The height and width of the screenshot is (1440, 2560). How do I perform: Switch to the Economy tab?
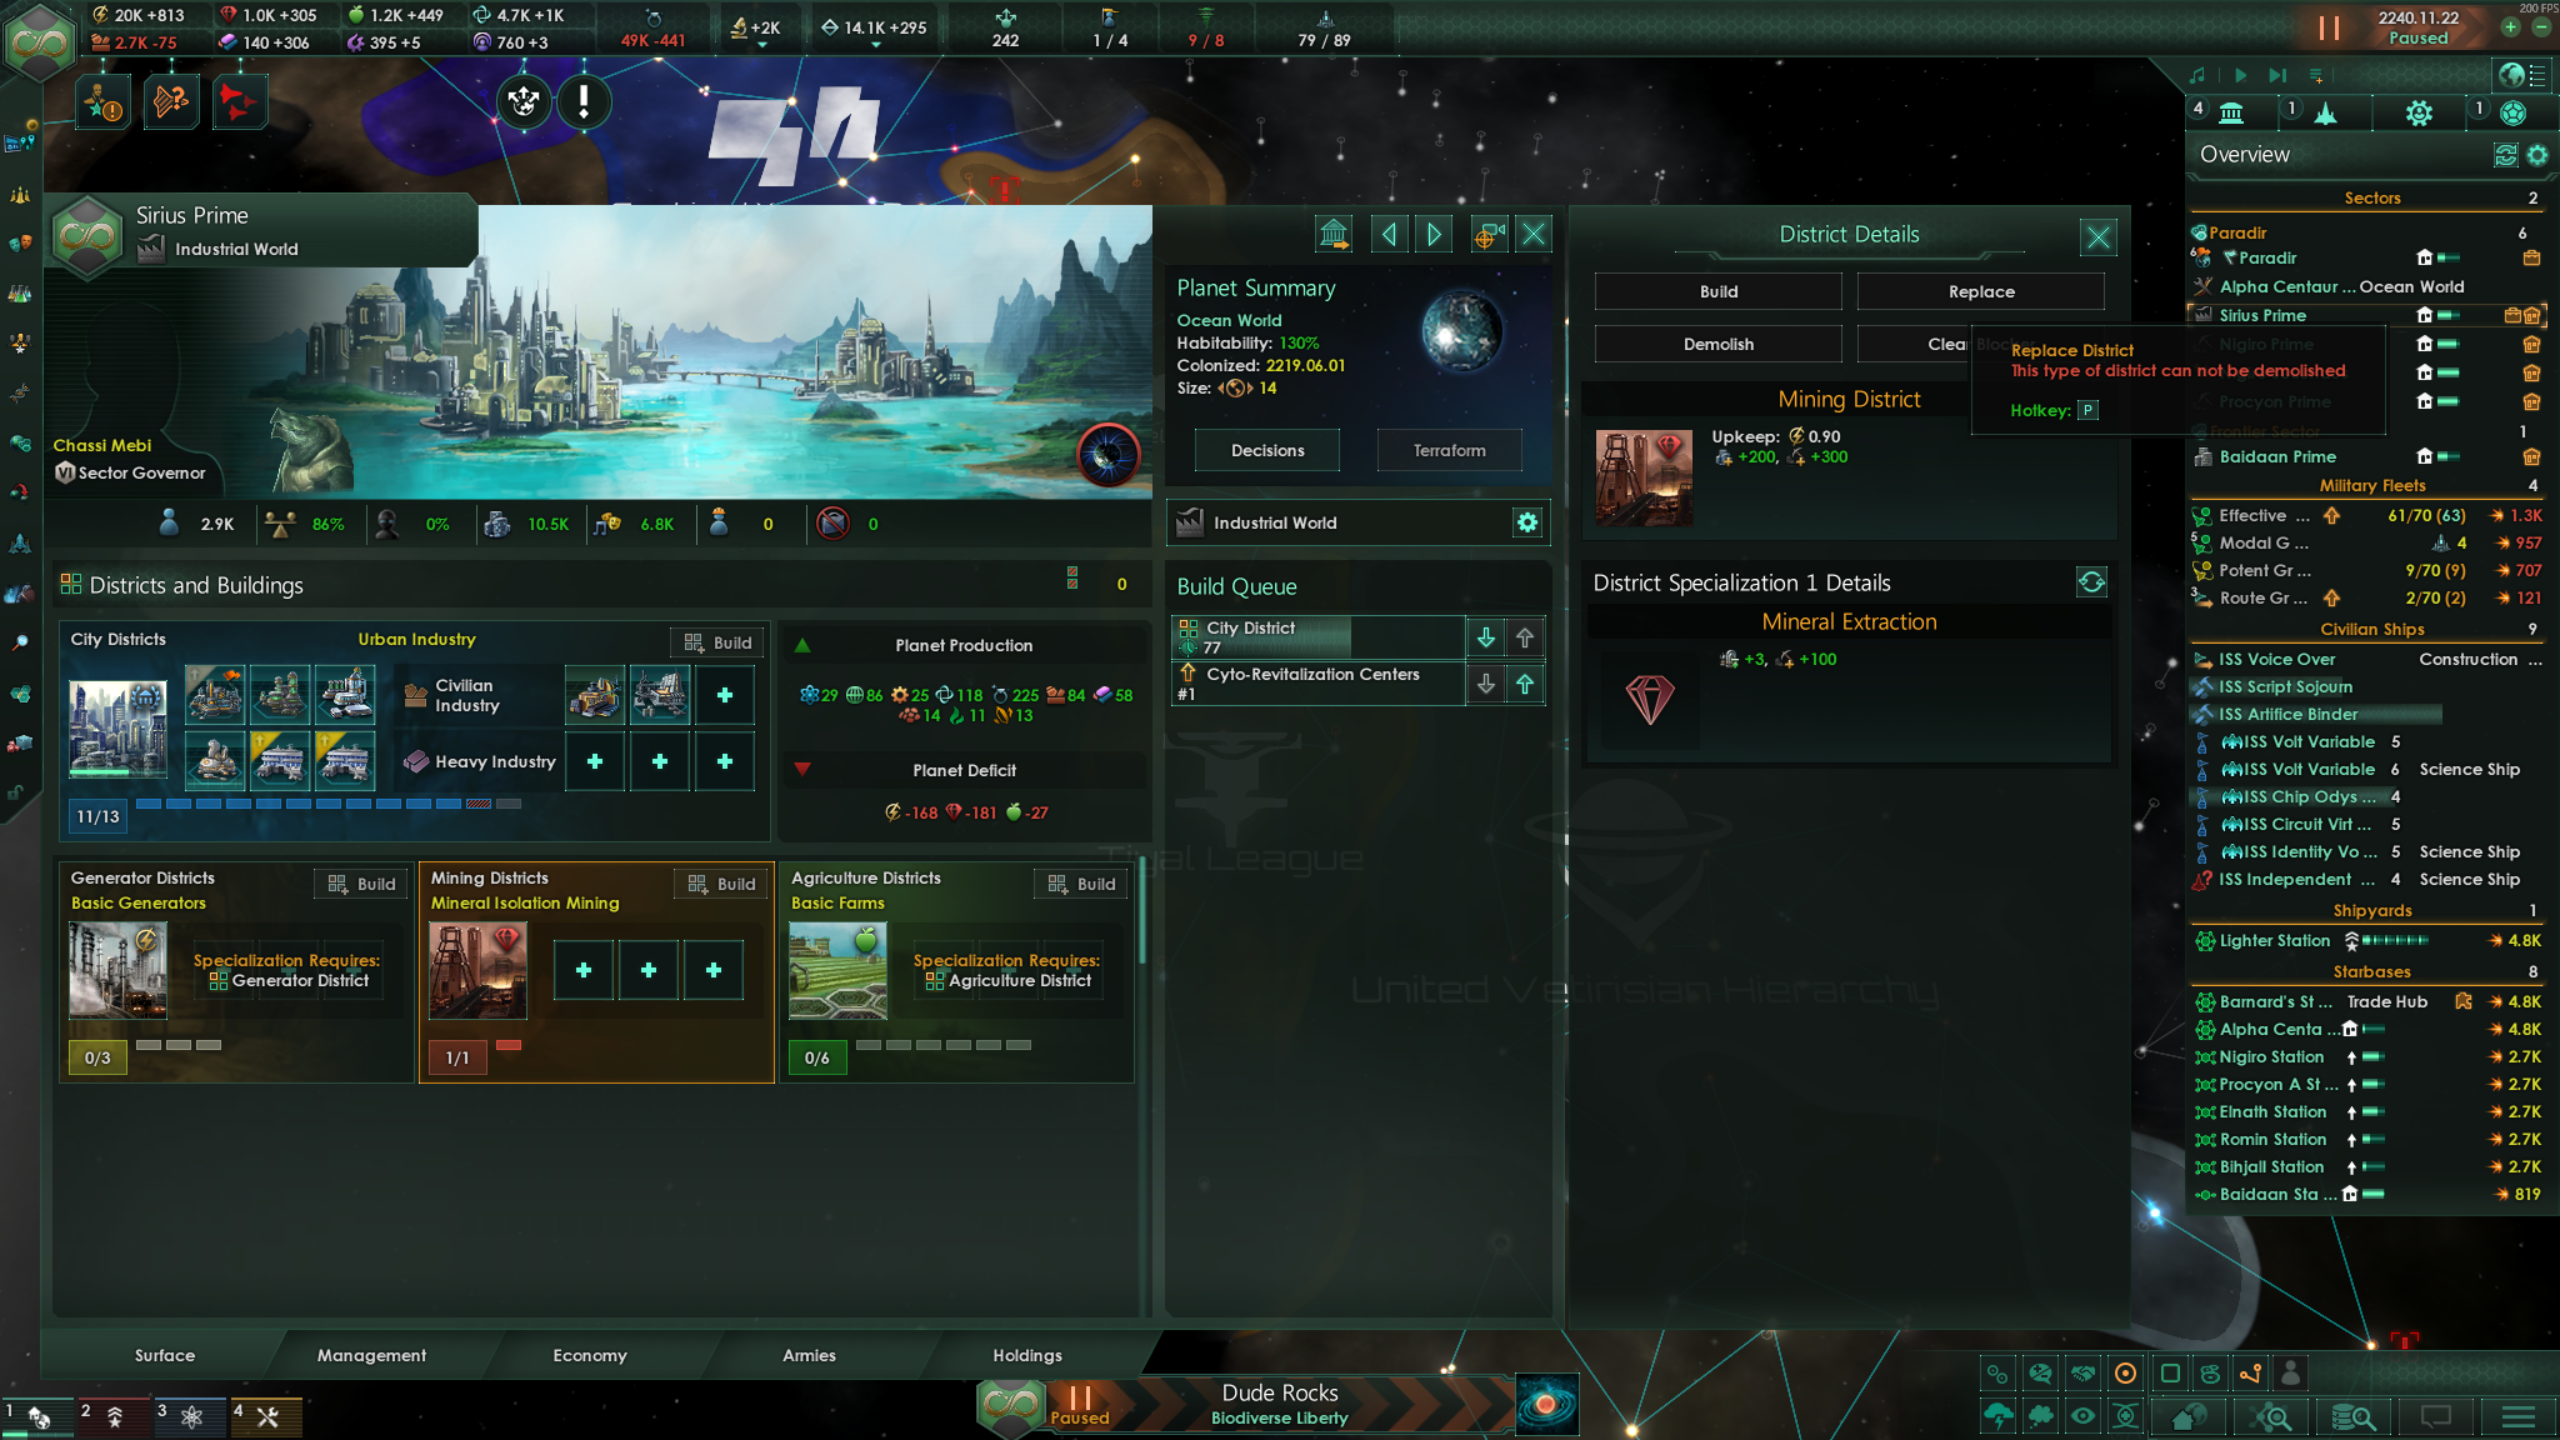pyautogui.click(x=590, y=1355)
